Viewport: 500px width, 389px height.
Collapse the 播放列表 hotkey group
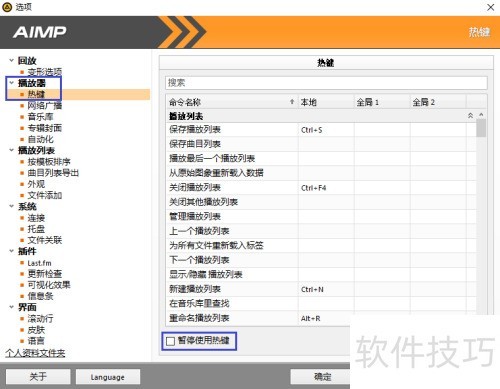pyautogui.click(x=470, y=116)
